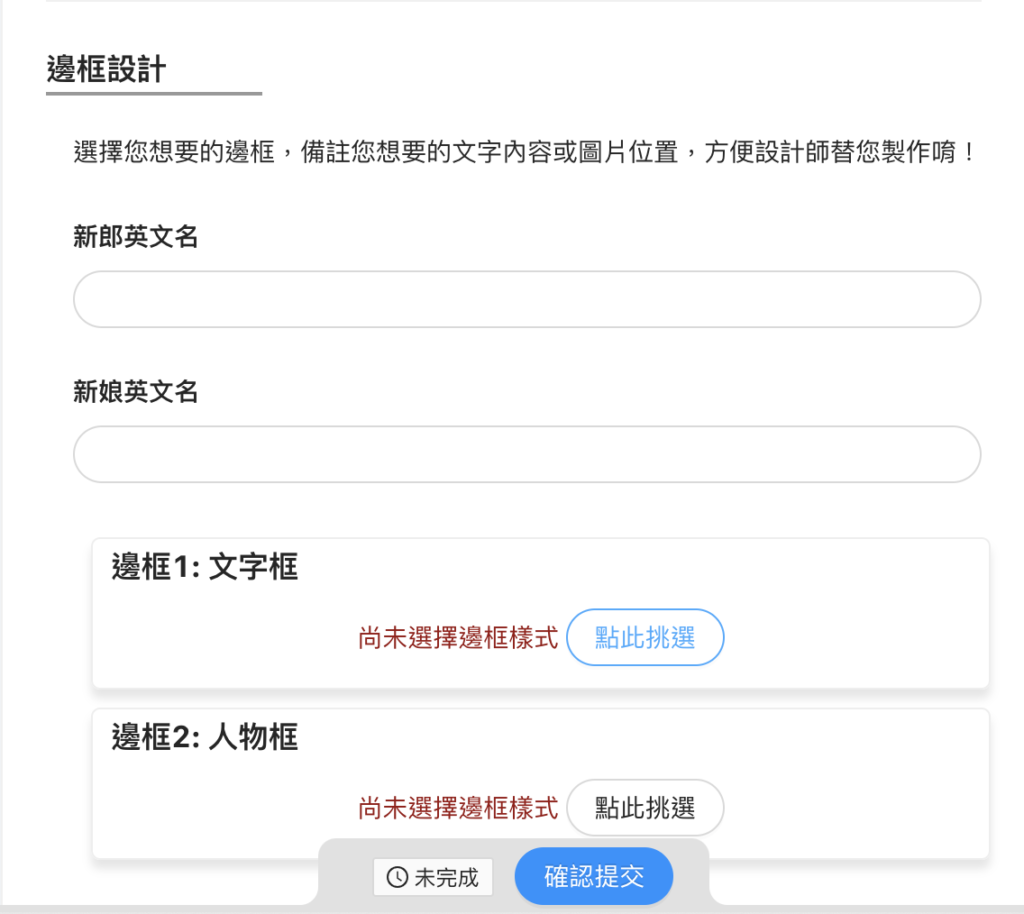
Task: Click red 尚未選擇邊框樣式 warning in 邊框1
Action: [x=458, y=638]
